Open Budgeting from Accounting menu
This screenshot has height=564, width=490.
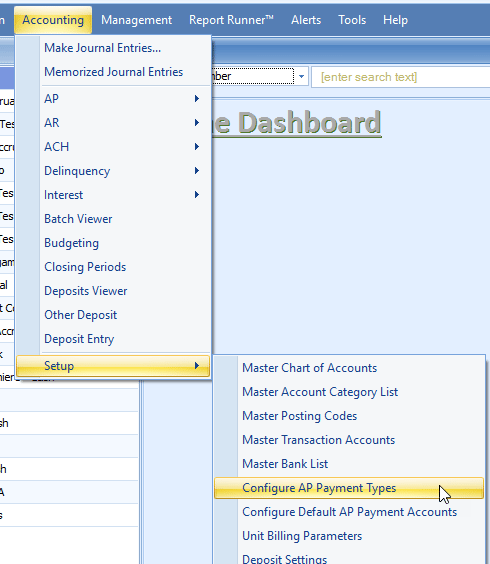click(x=113, y=243)
